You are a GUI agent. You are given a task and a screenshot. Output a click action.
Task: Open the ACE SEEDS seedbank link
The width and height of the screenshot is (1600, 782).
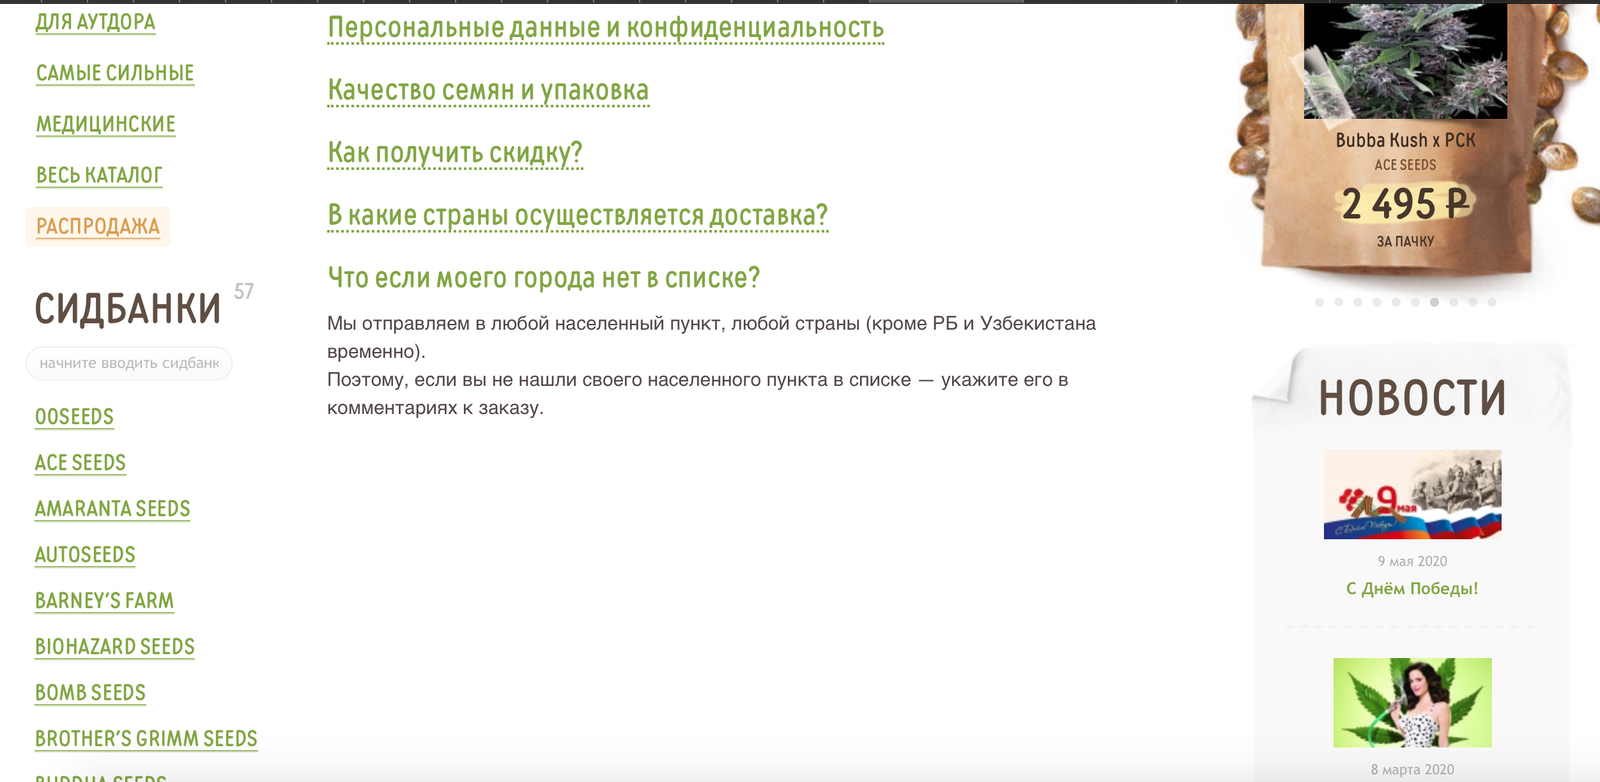[80, 463]
